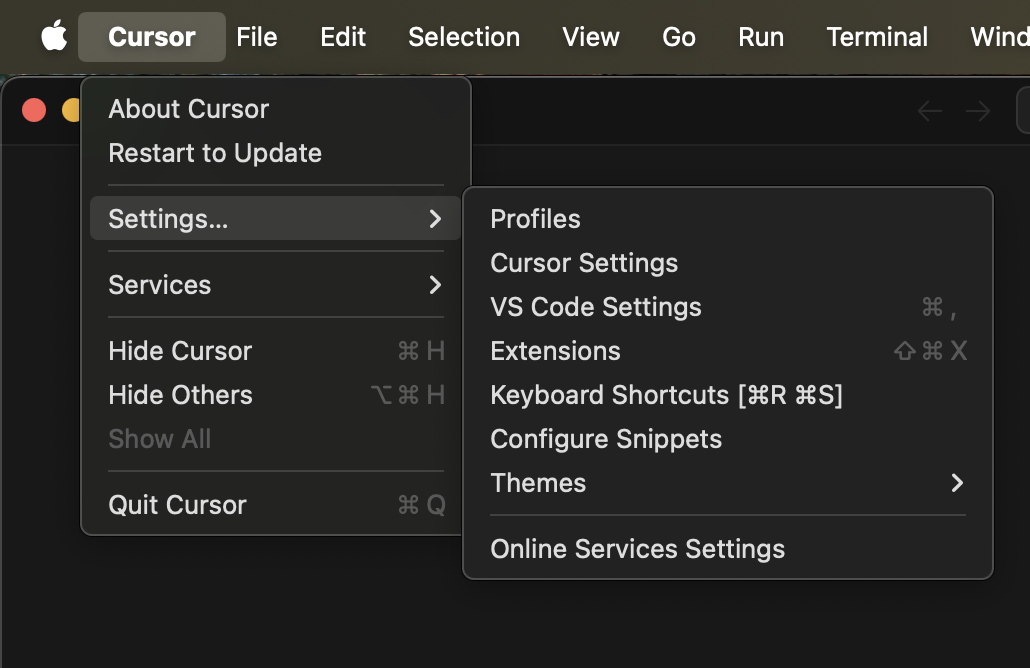Viewport: 1030px width, 668px height.
Task: Open the File menu
Action: pyautogui.click(x=256, y=36)
